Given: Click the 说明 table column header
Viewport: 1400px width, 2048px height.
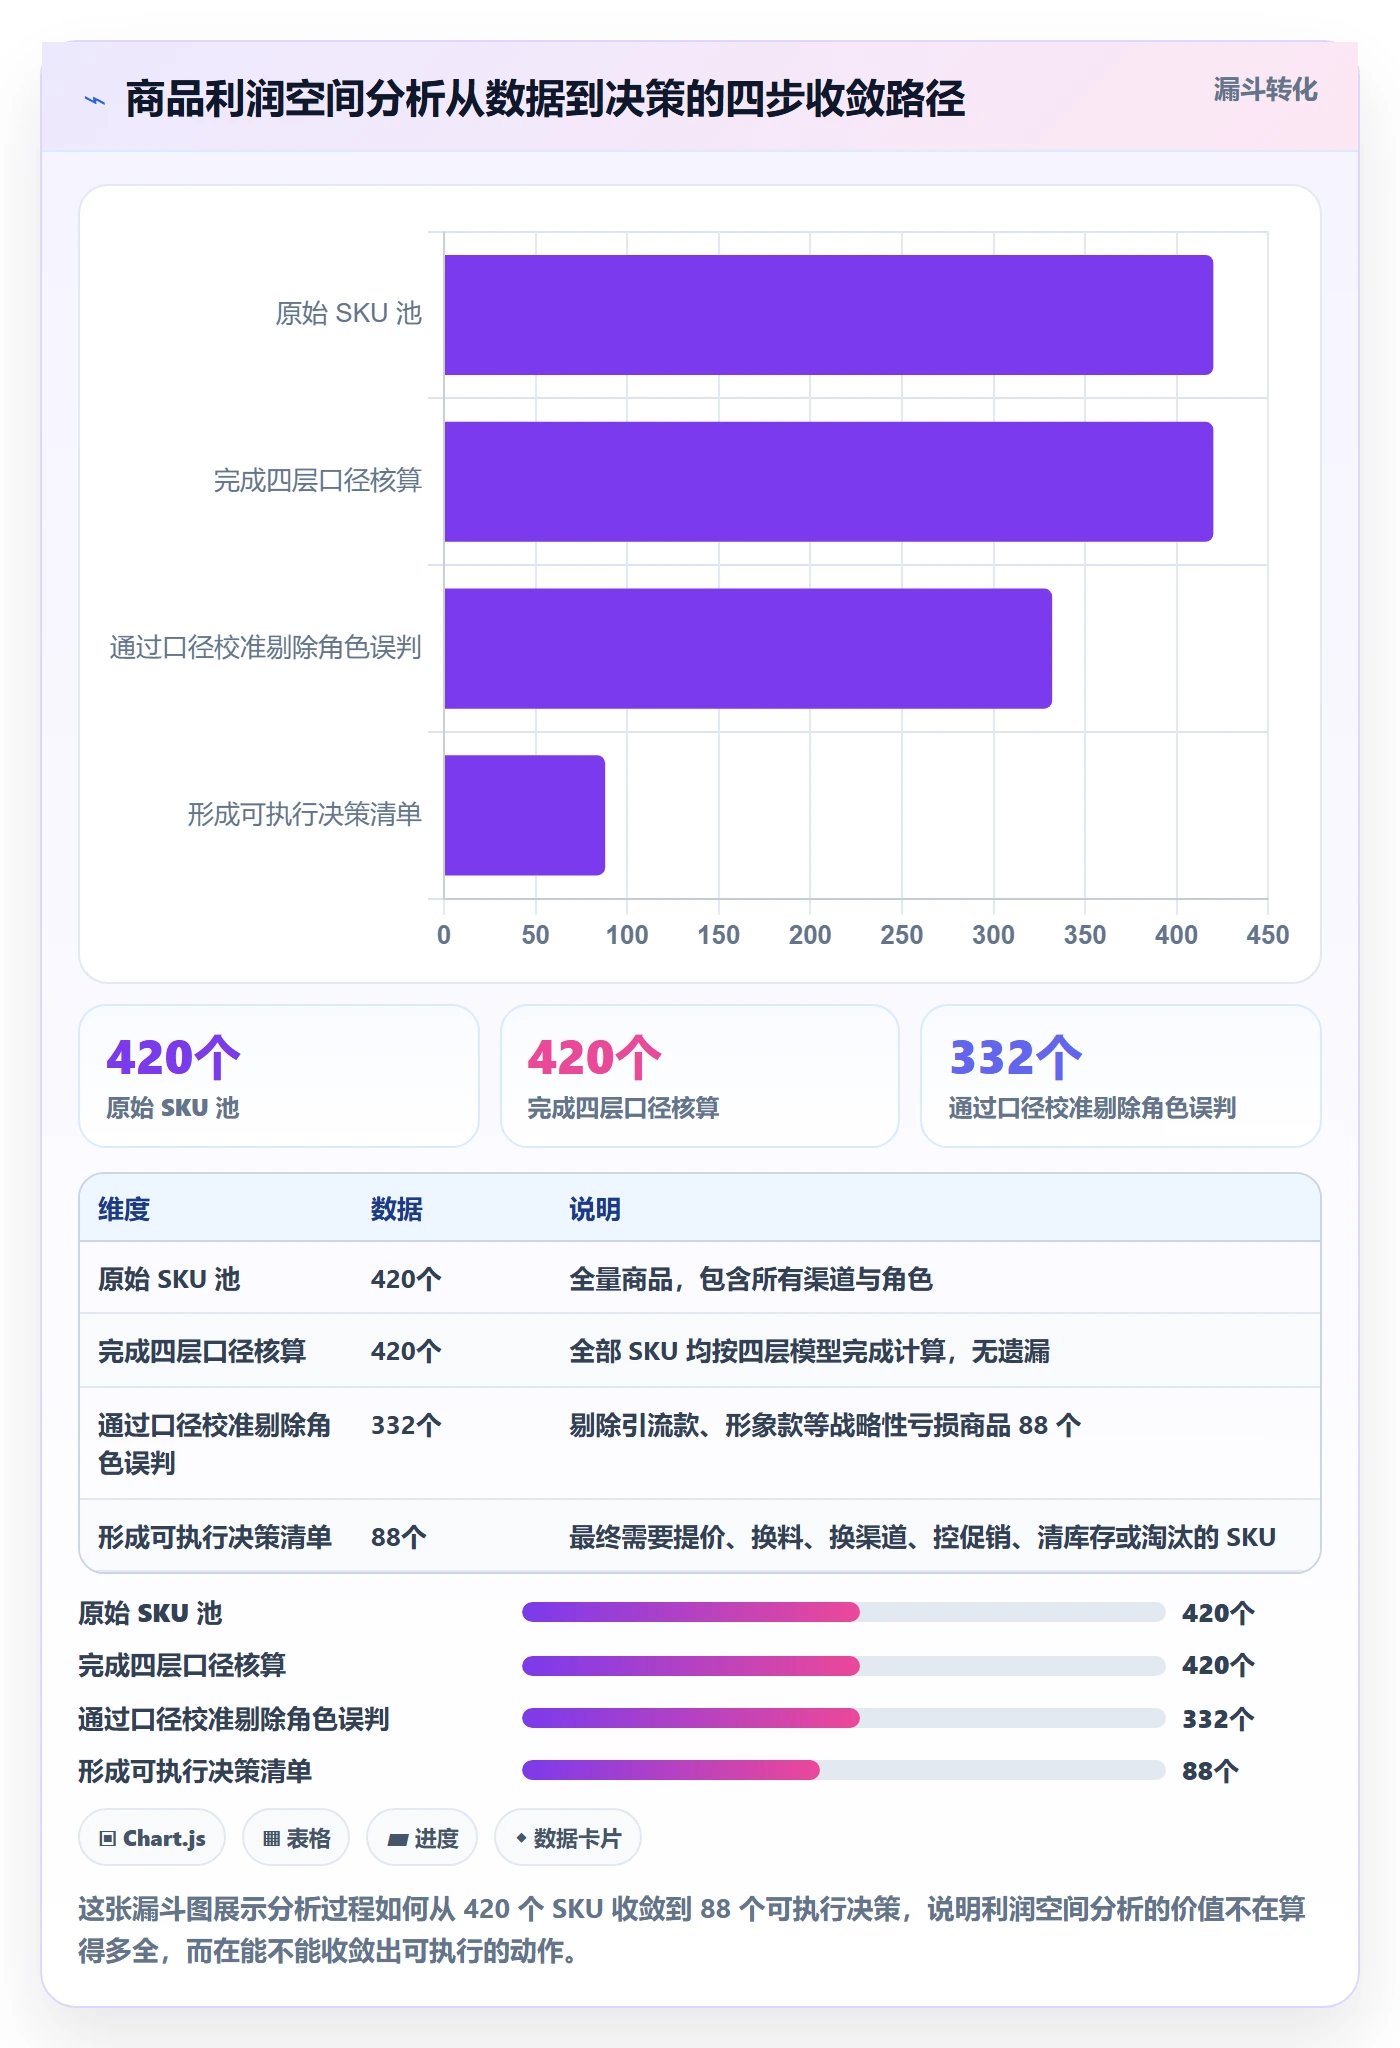Looking at the screenshot, I should pos(595,1209).
